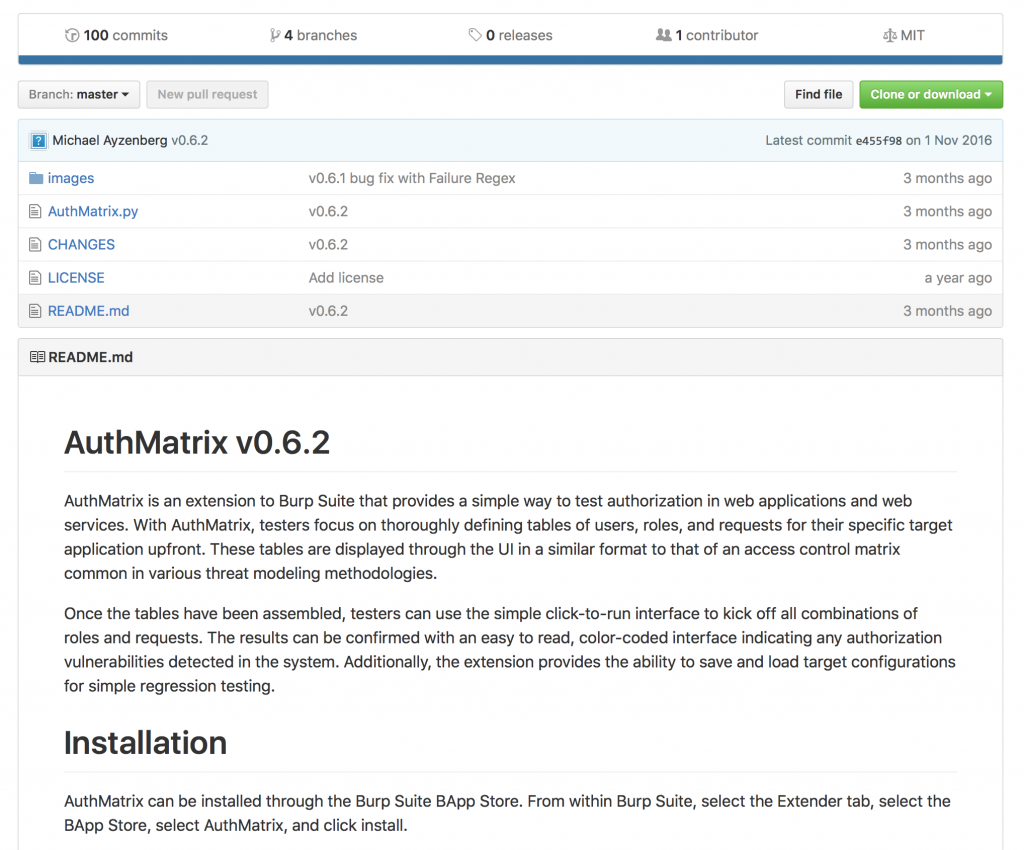Click '3 months ago' timestamp in README.md row
1024x850 pixels.
948,311
